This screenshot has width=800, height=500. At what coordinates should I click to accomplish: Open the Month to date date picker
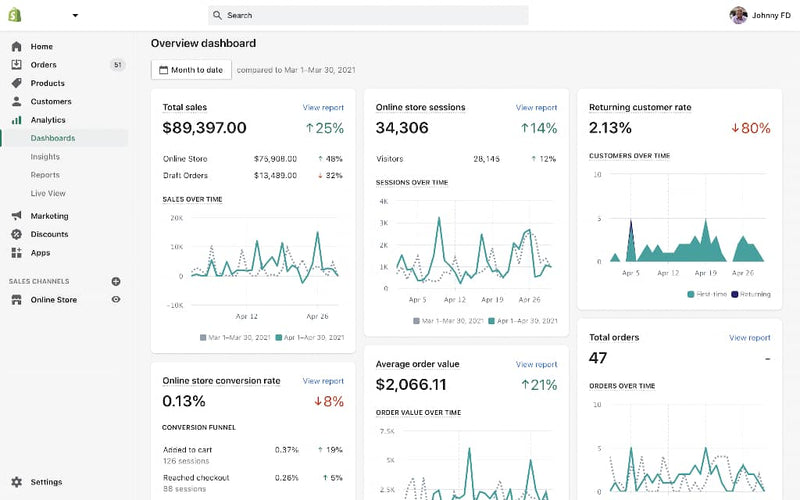[191, 70]
